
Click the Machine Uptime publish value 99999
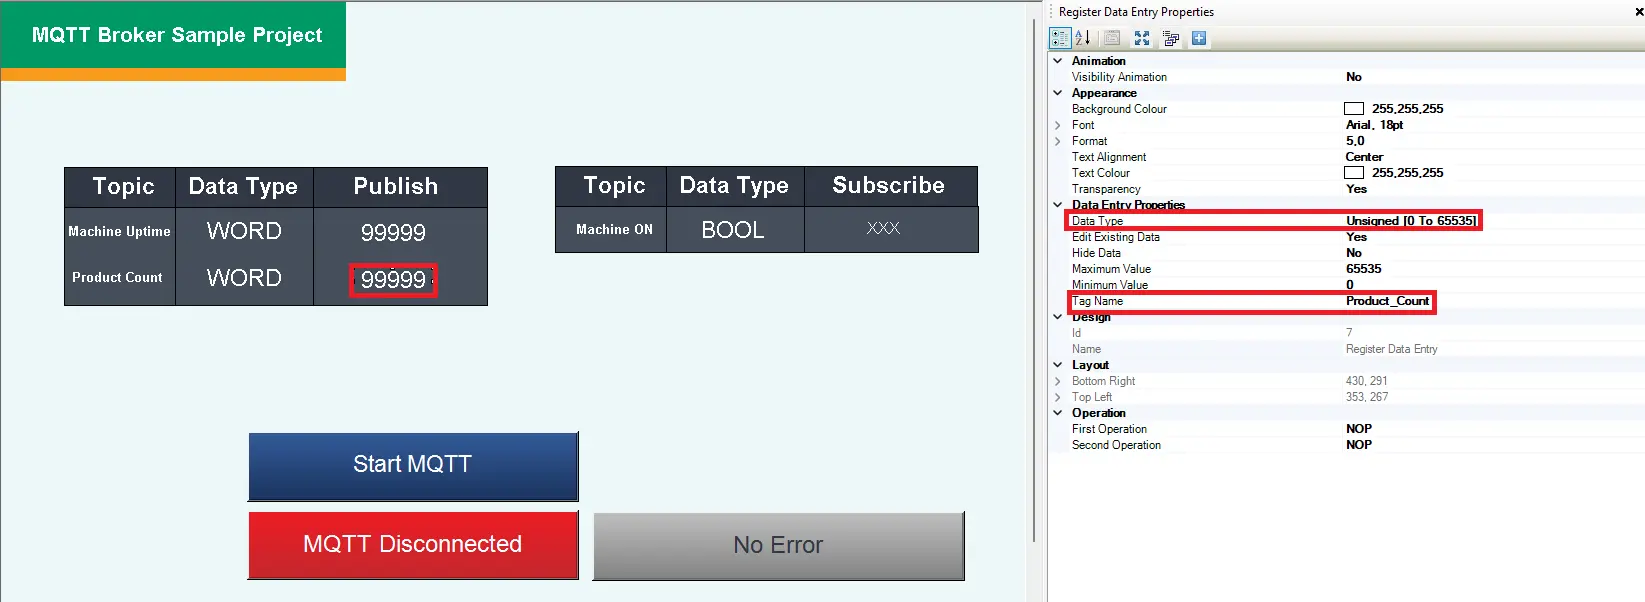(393, 233)
